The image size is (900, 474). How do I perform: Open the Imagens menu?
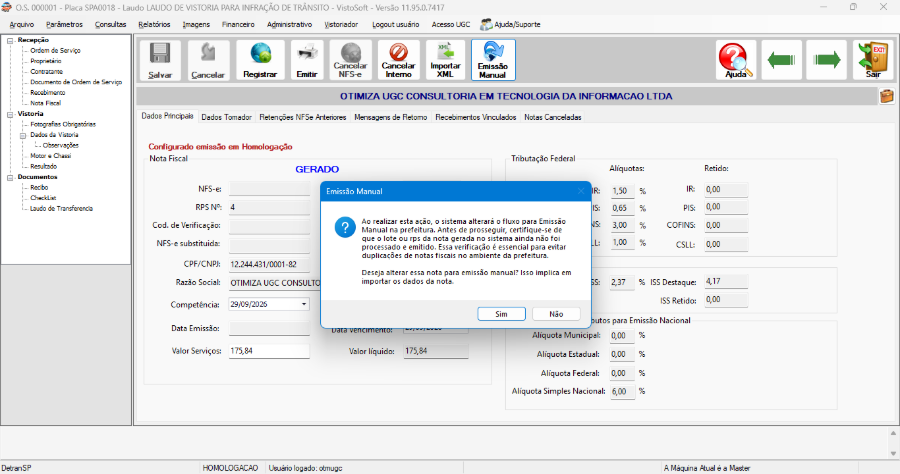pyautogui.click(x=196, y=24)
